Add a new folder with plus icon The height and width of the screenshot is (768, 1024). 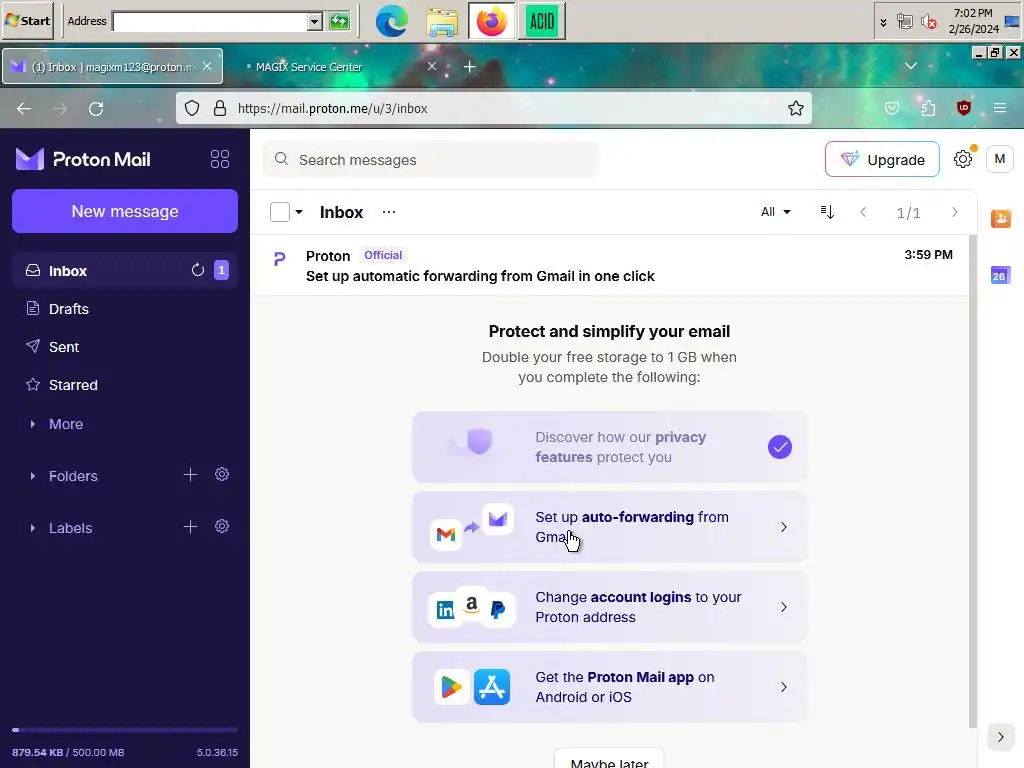(x=190, y=475)
